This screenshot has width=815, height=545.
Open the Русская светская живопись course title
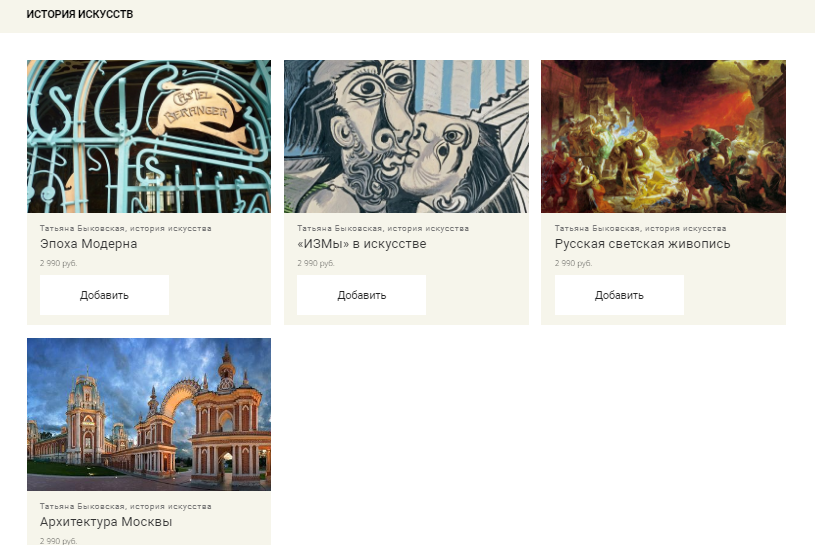(642, 244)
